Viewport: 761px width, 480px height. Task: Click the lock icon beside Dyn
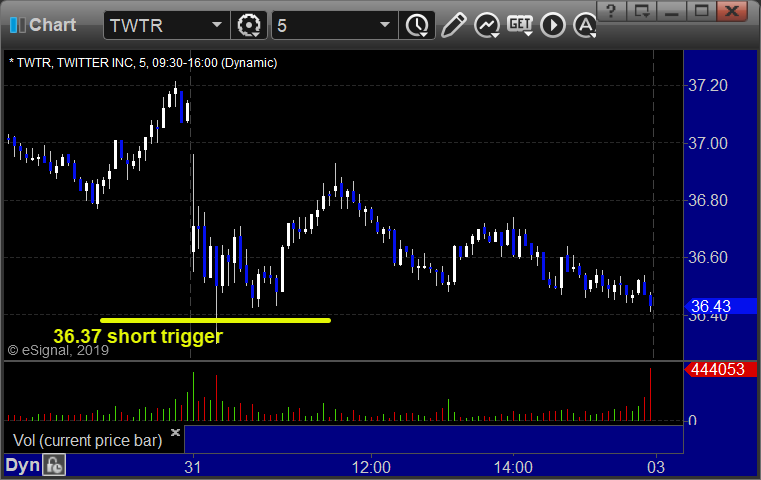coord(54,465)
